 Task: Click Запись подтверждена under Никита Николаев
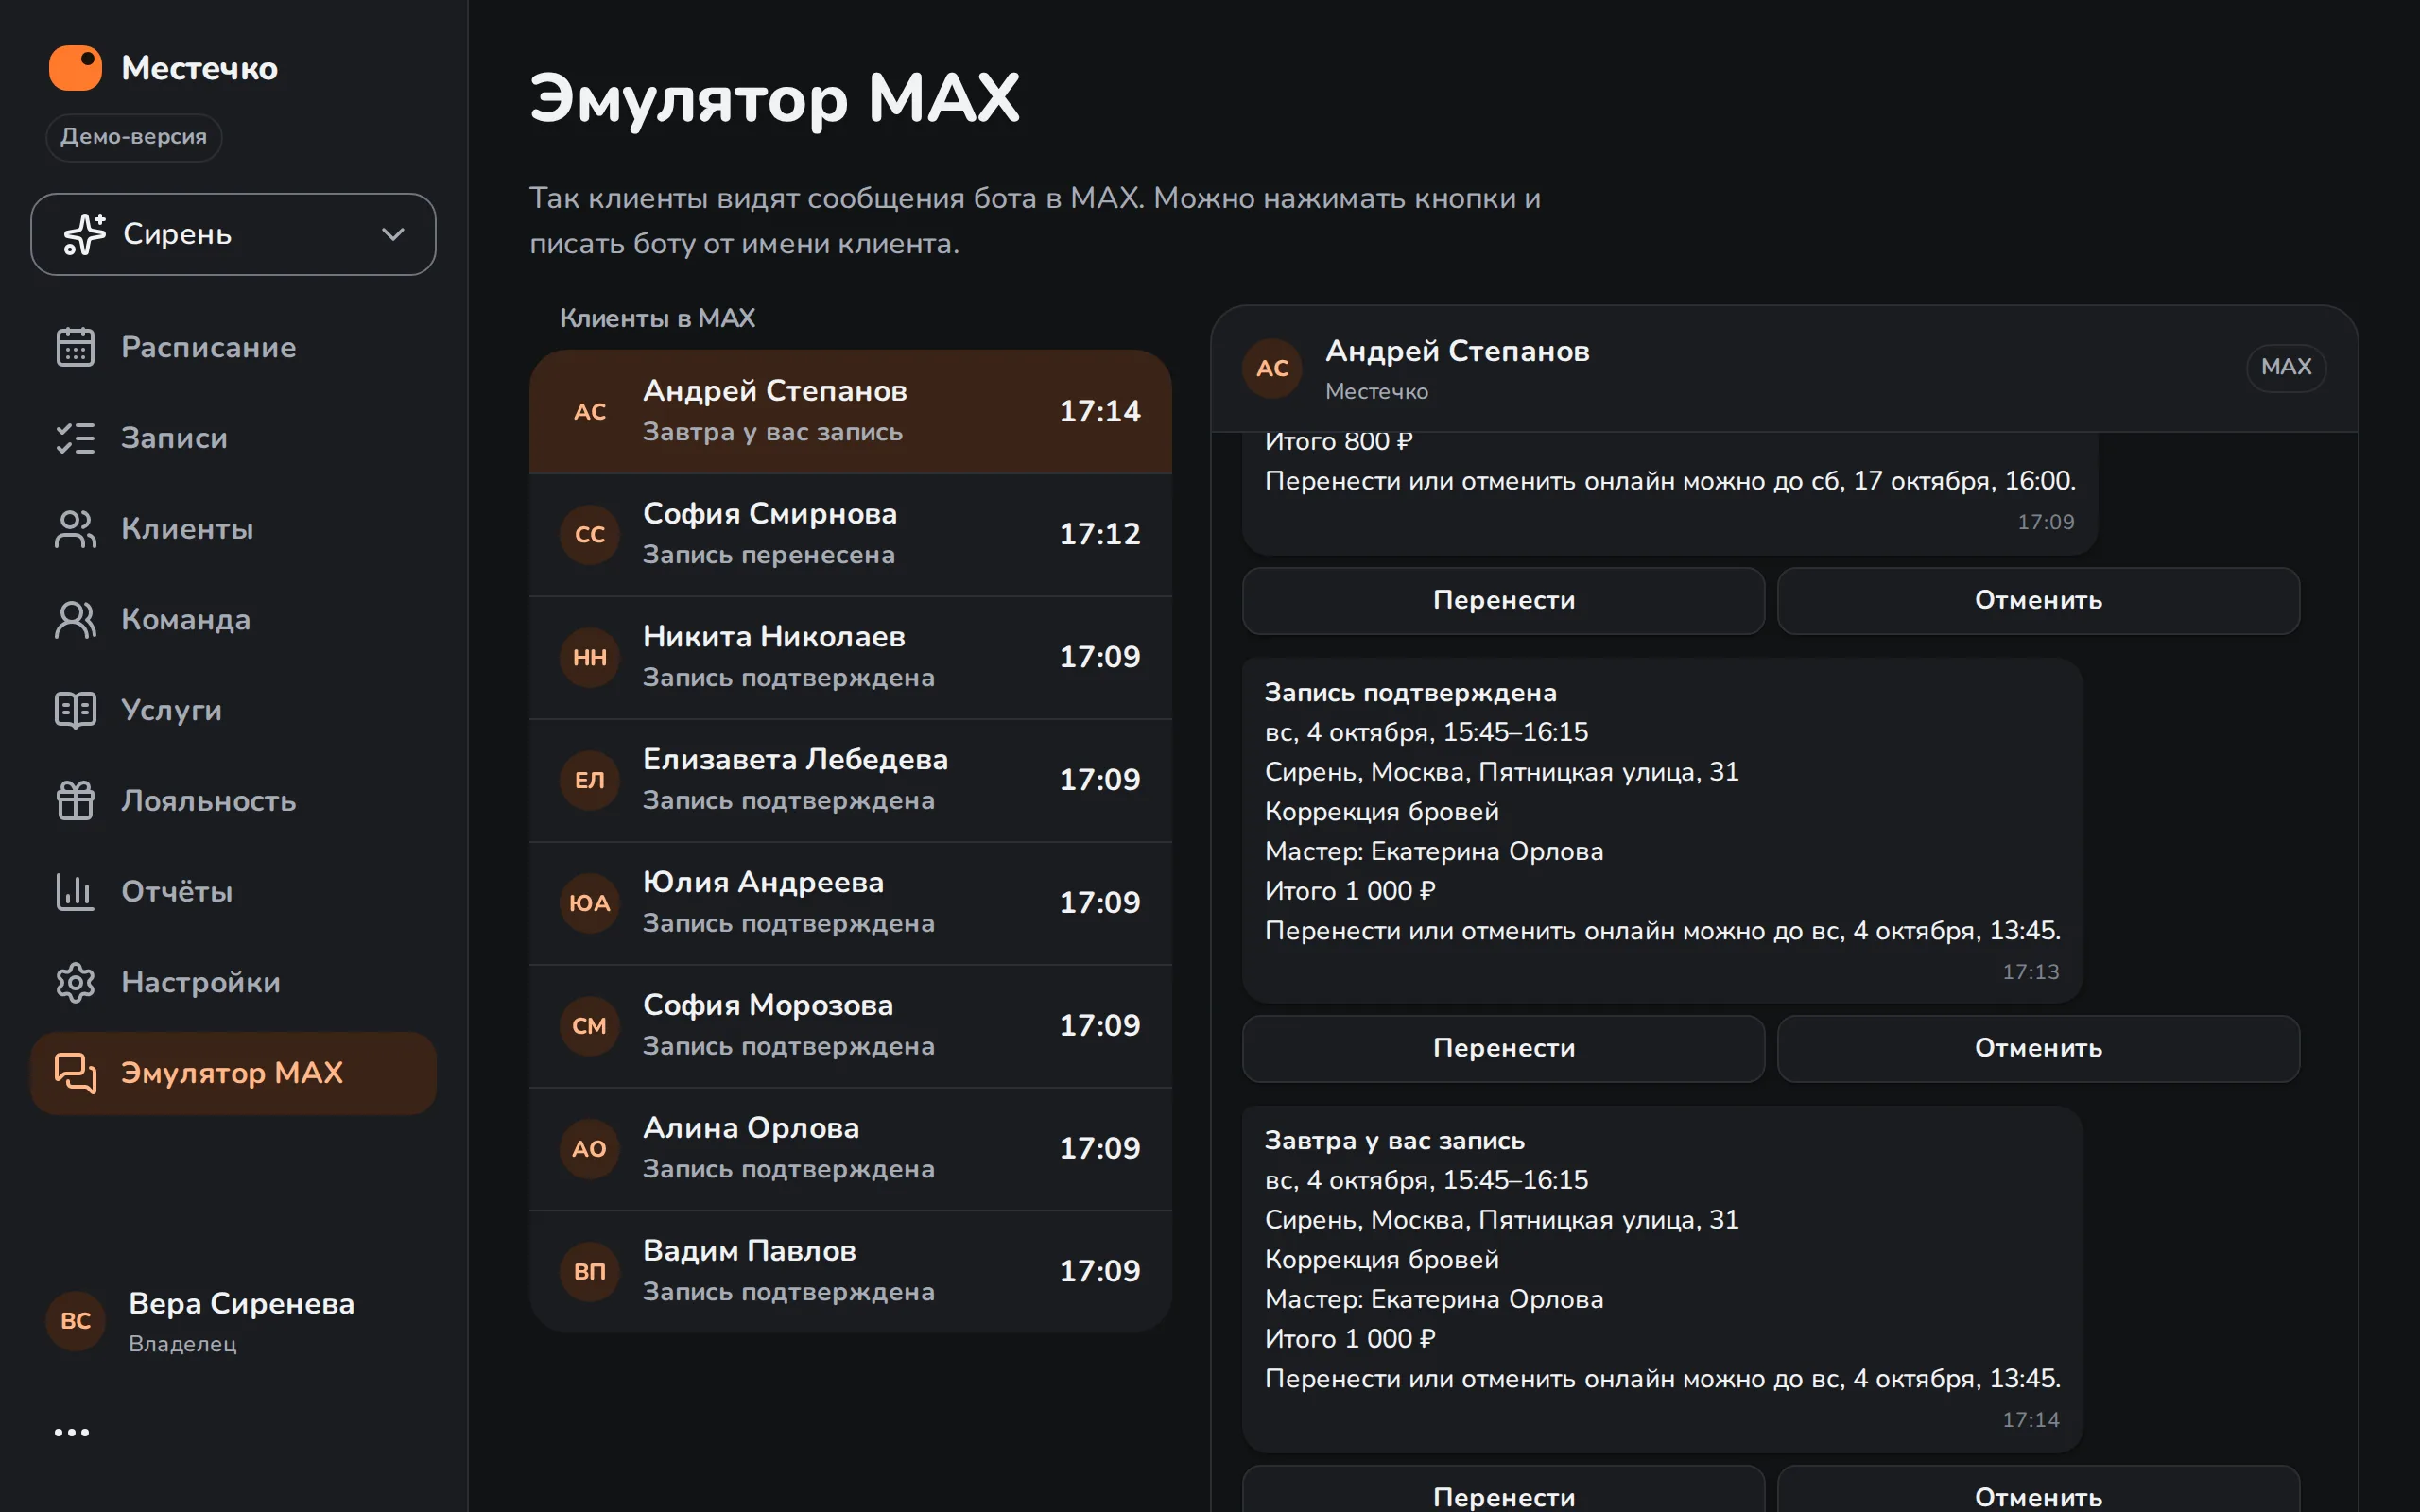pos(788,678)
